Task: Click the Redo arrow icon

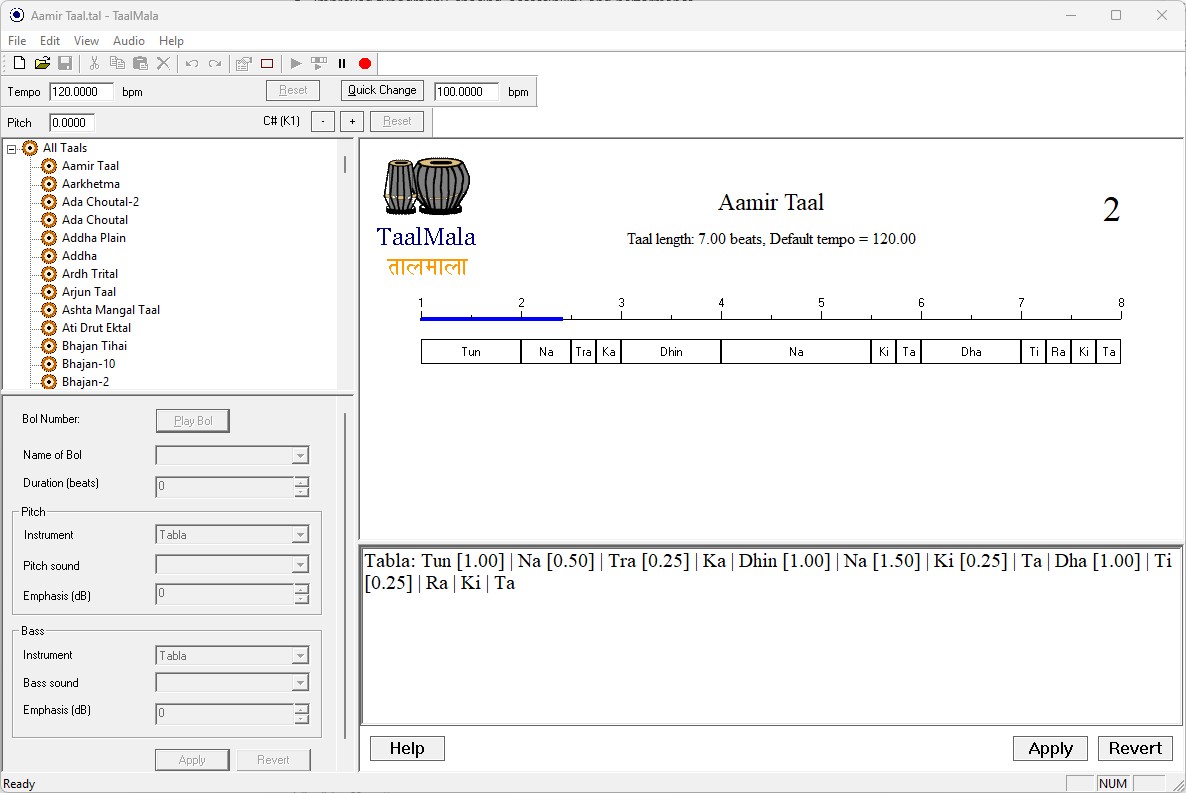Action: [x=215, y=64]
